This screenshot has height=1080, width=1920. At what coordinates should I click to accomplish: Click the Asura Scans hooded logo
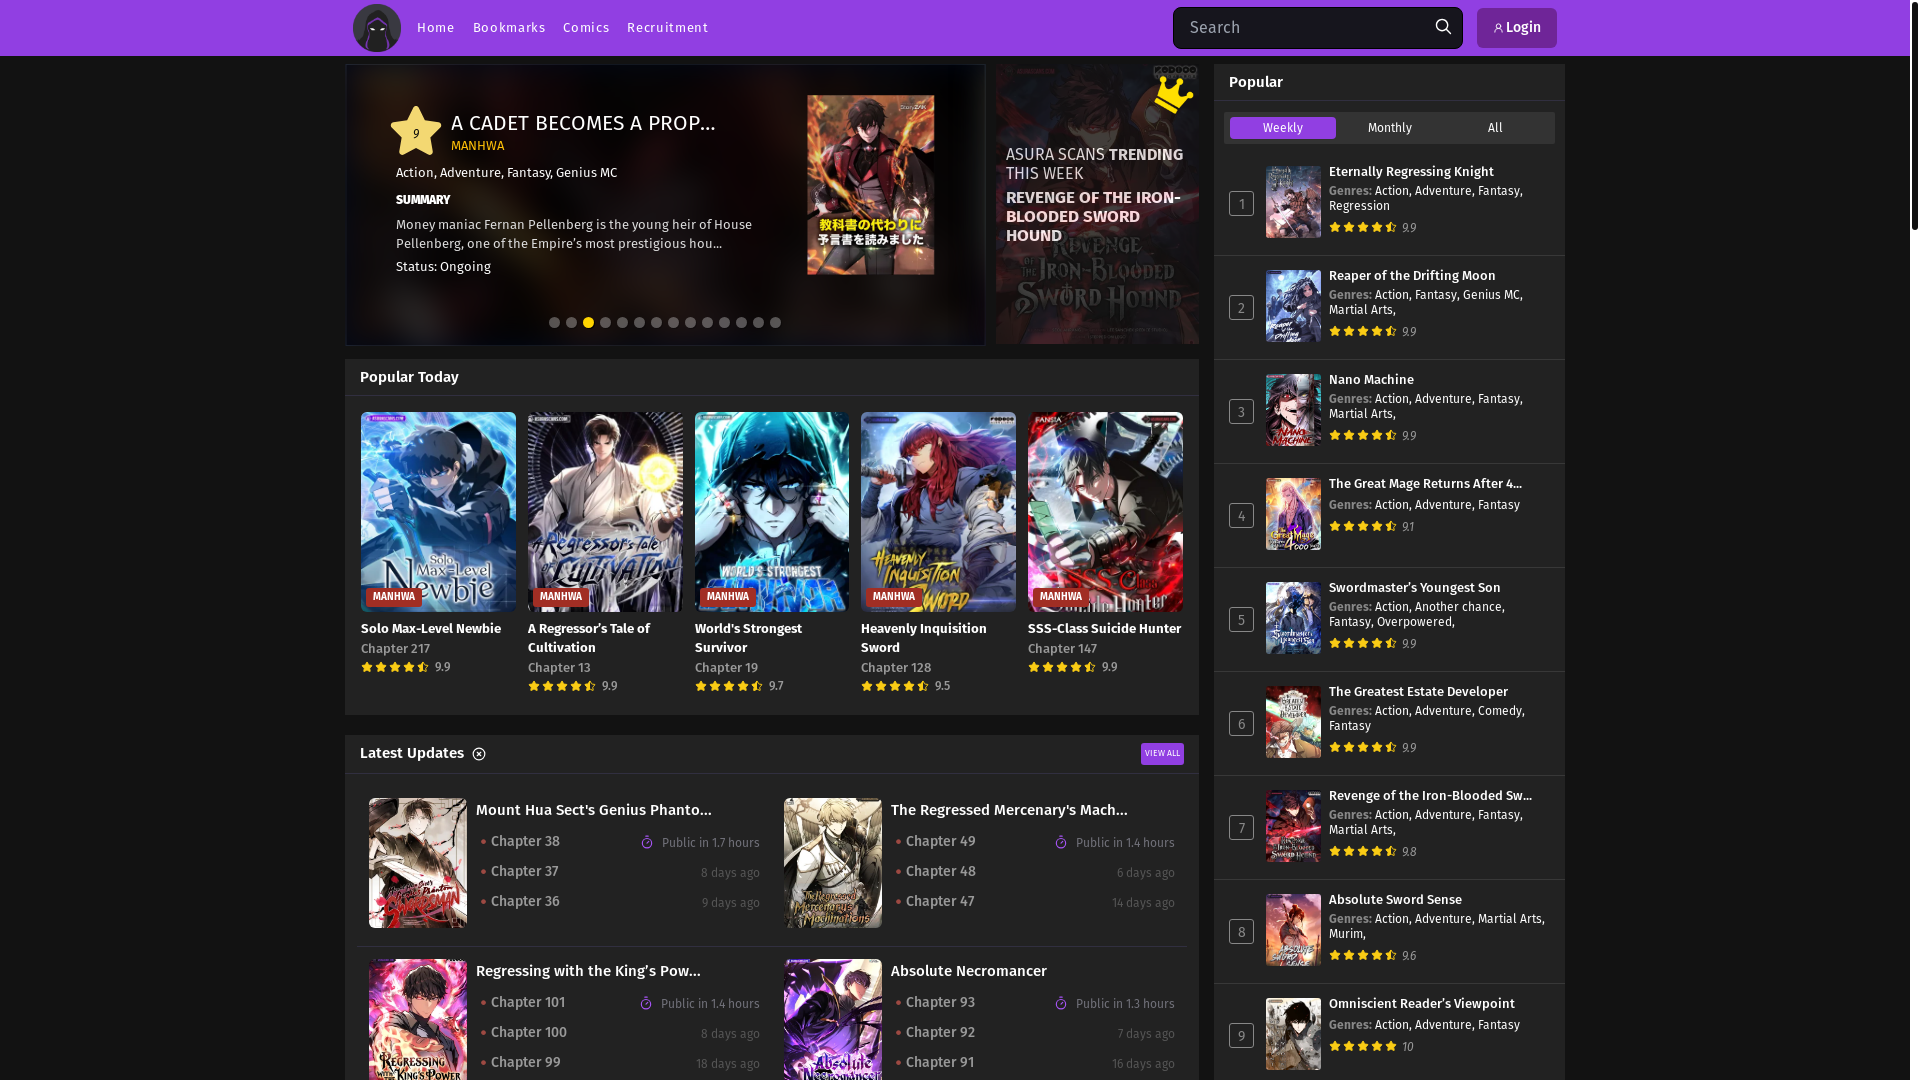377,28
